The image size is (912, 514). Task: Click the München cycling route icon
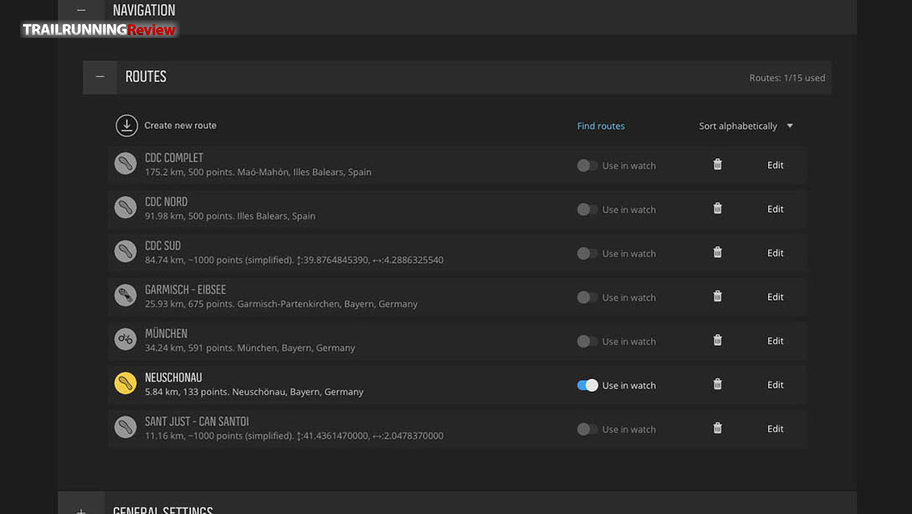[x=125, y=340]
